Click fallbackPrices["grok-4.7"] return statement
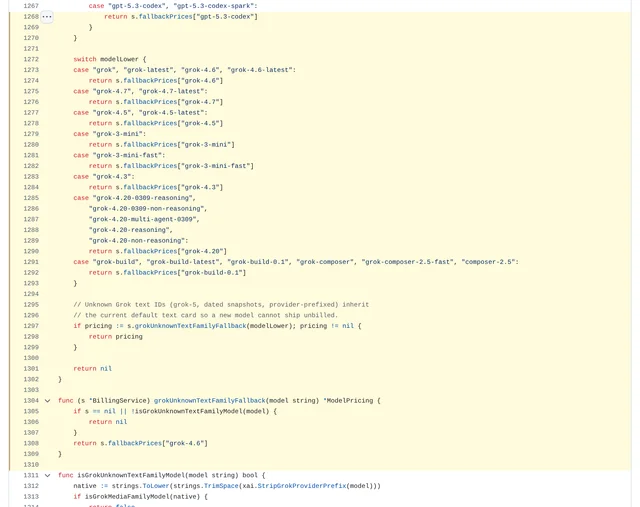 pos(156,102)
